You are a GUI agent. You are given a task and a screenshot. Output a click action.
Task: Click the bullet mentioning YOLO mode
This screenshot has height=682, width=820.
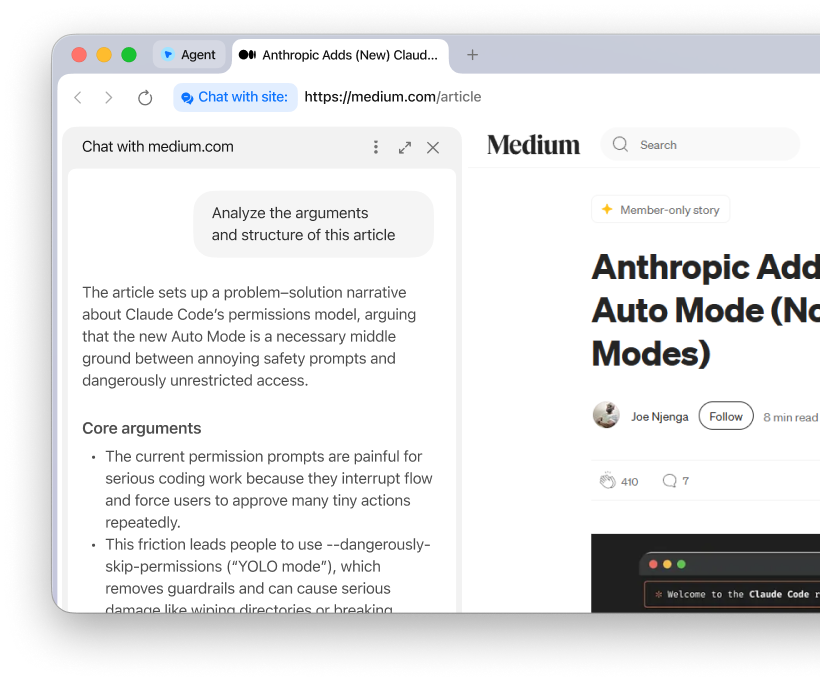268,574
